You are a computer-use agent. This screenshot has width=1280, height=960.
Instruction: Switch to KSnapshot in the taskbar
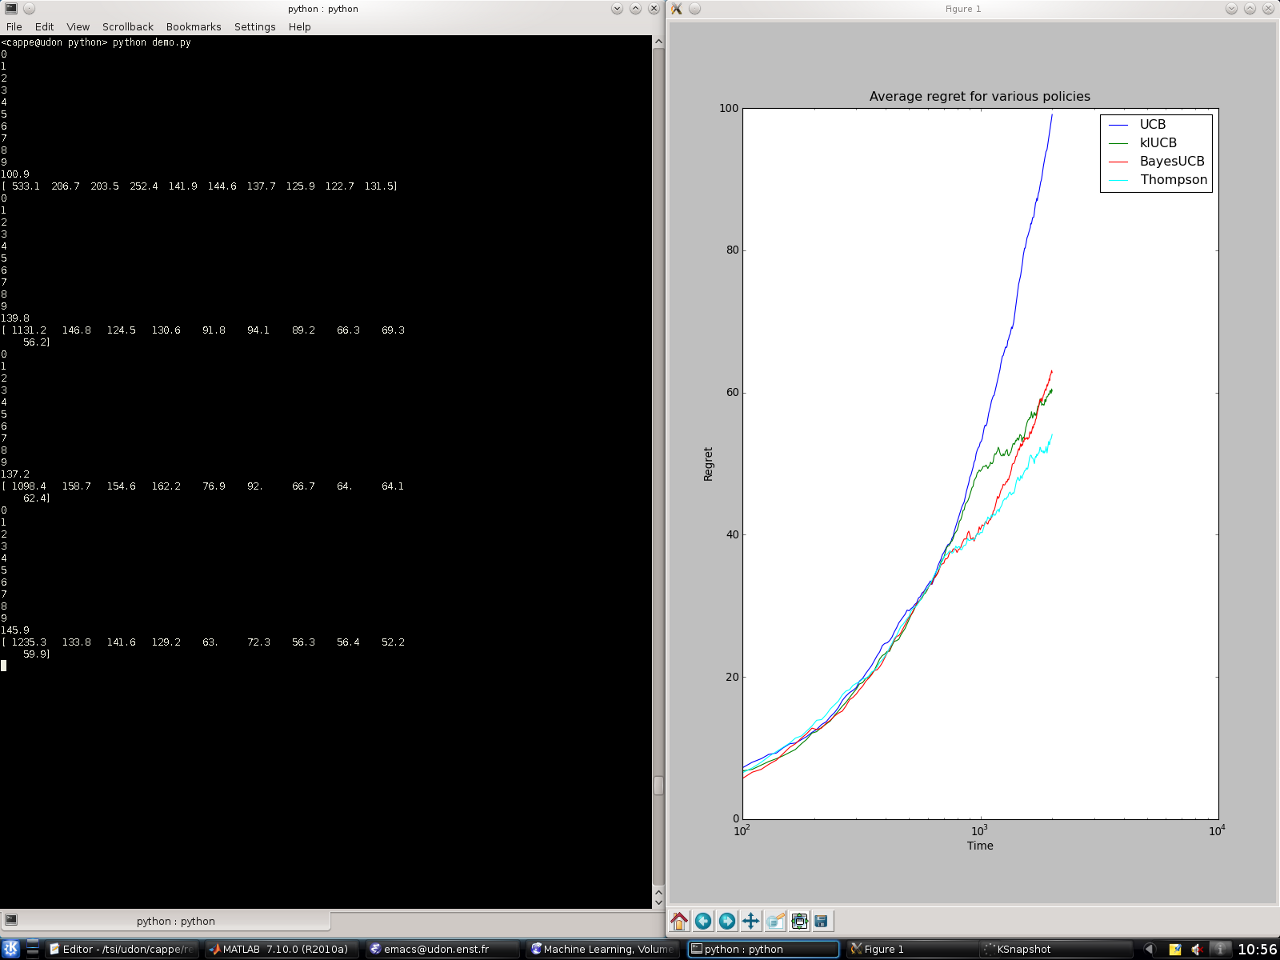(x=1020, y=949)
